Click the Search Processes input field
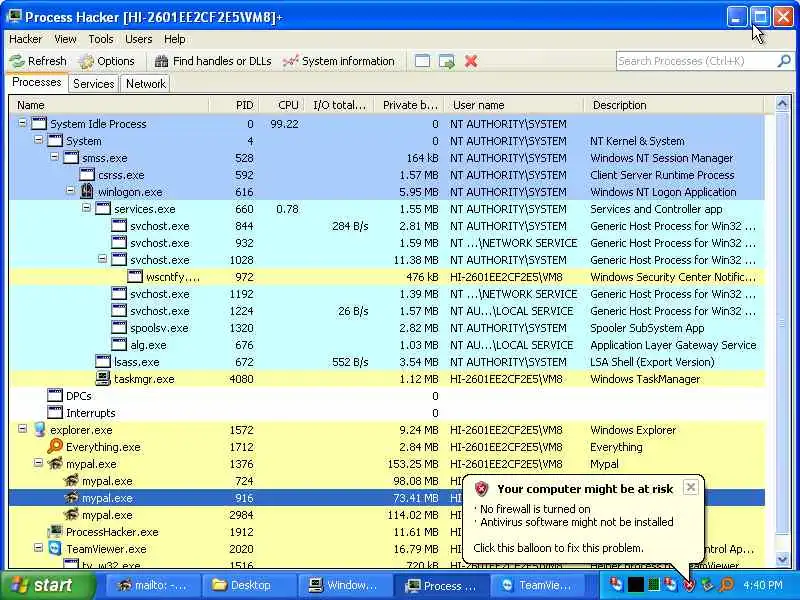Image resolution: width=800 pixels, height=600 pixels. click(x=696, y=61)
